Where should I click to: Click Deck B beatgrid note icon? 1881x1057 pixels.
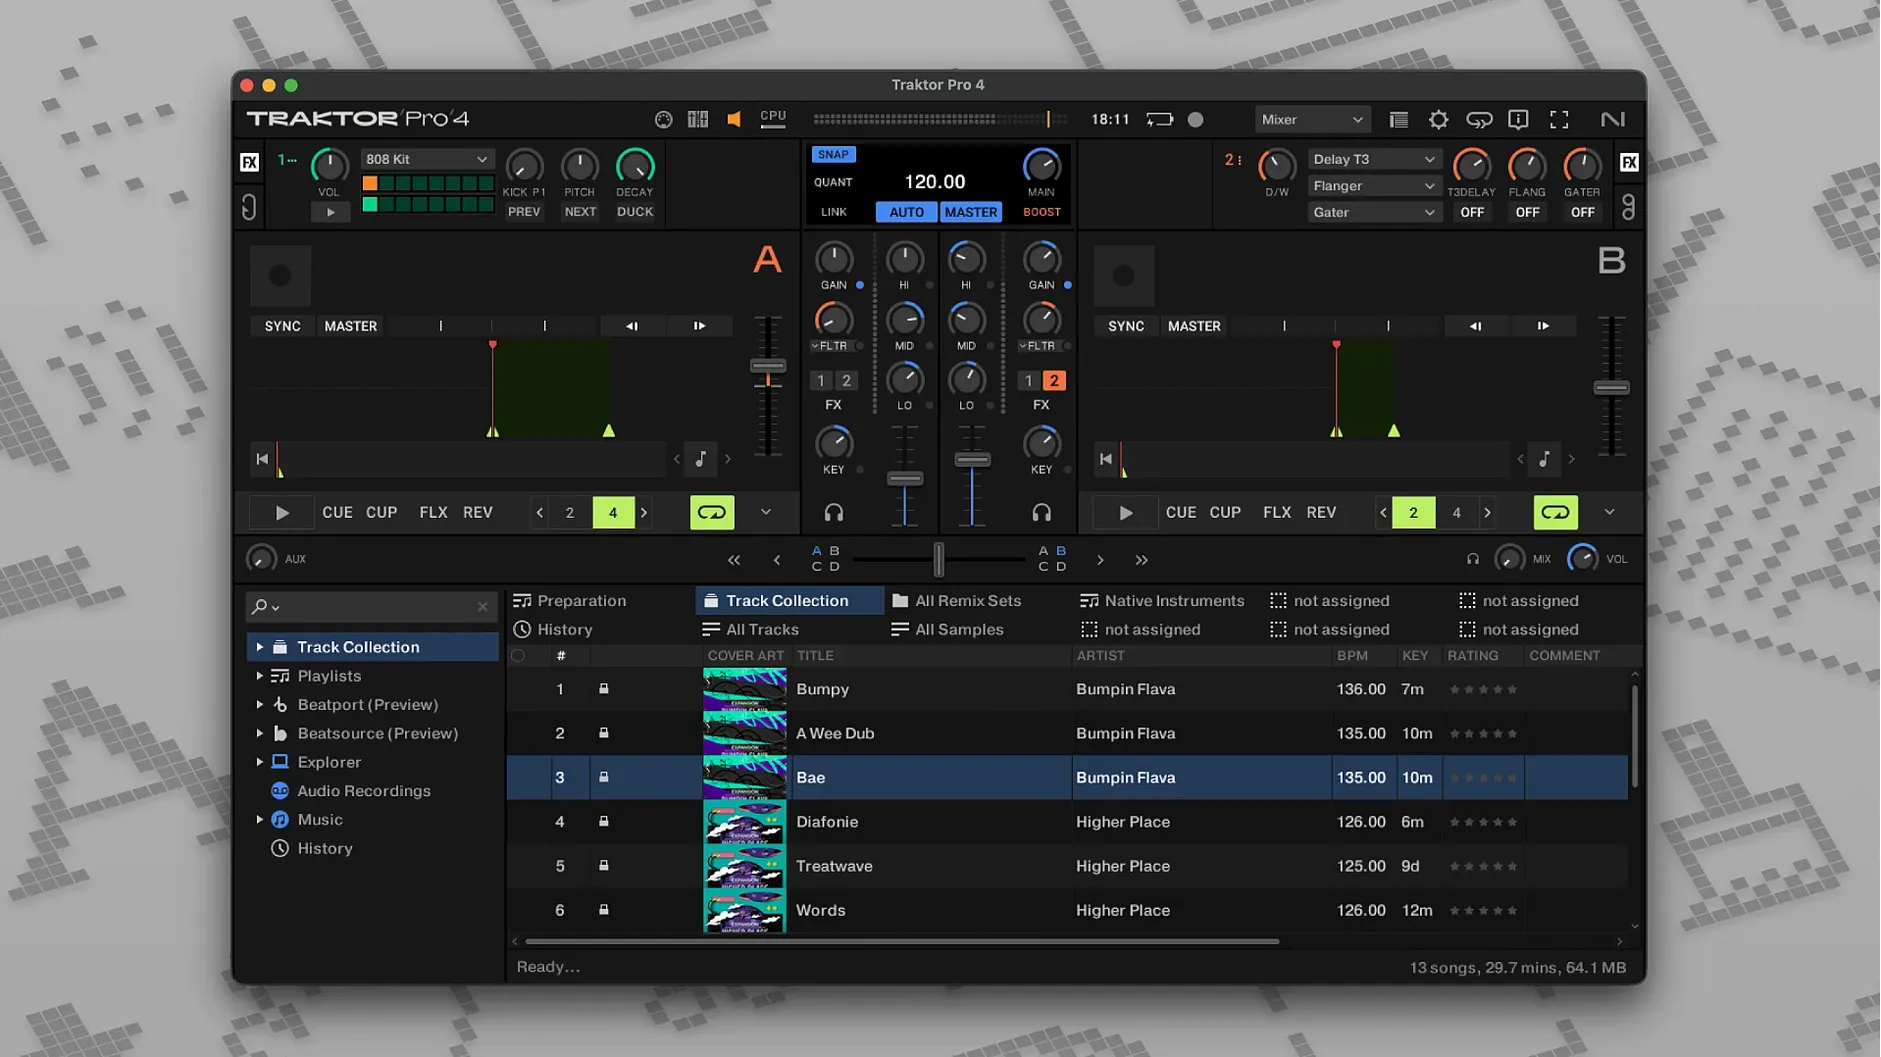(1545, 459)
